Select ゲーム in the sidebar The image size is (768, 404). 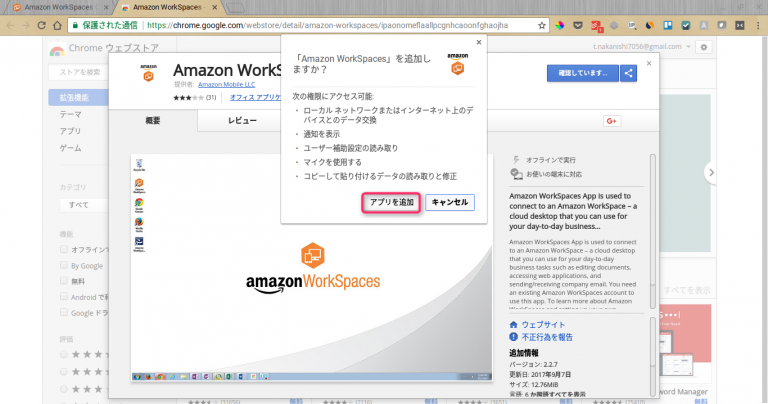(x=71, y=148)
